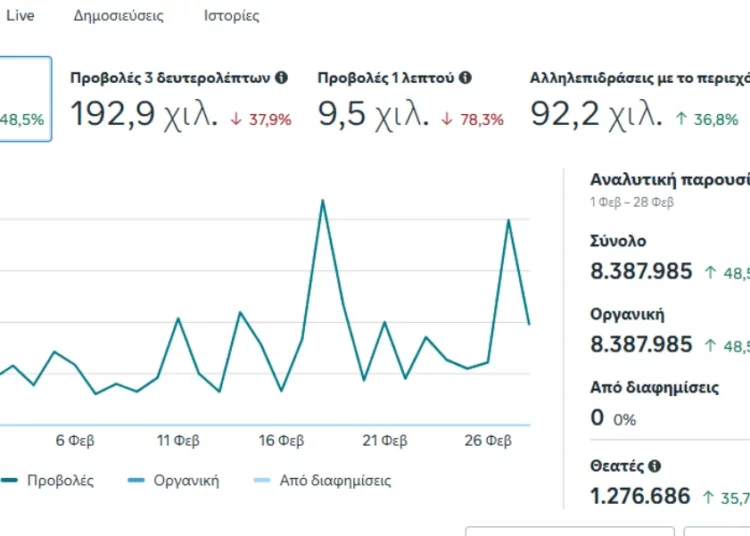Click the chart's highest peak after 16 Φεβ

pos(322,200)
